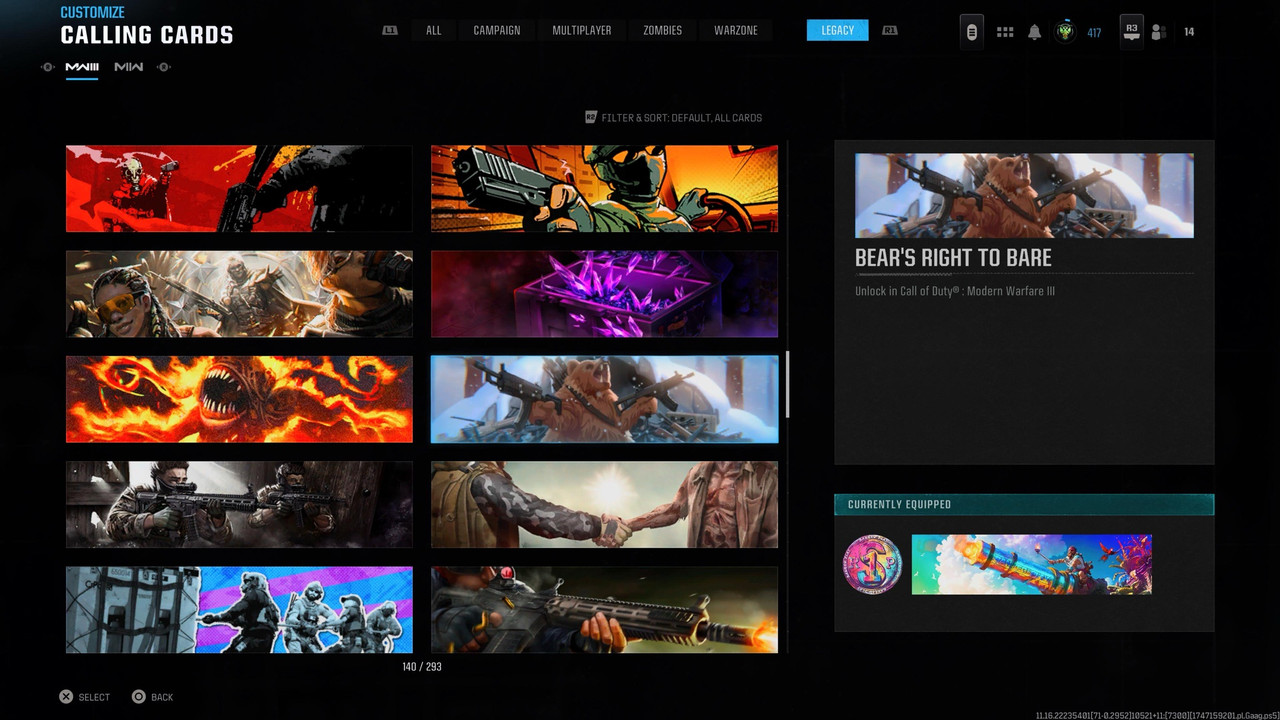Image resolution: width=1280 pixels, height=720 pixels.
Task: Click the player rank emblem icon
Action: [1065, 32]
